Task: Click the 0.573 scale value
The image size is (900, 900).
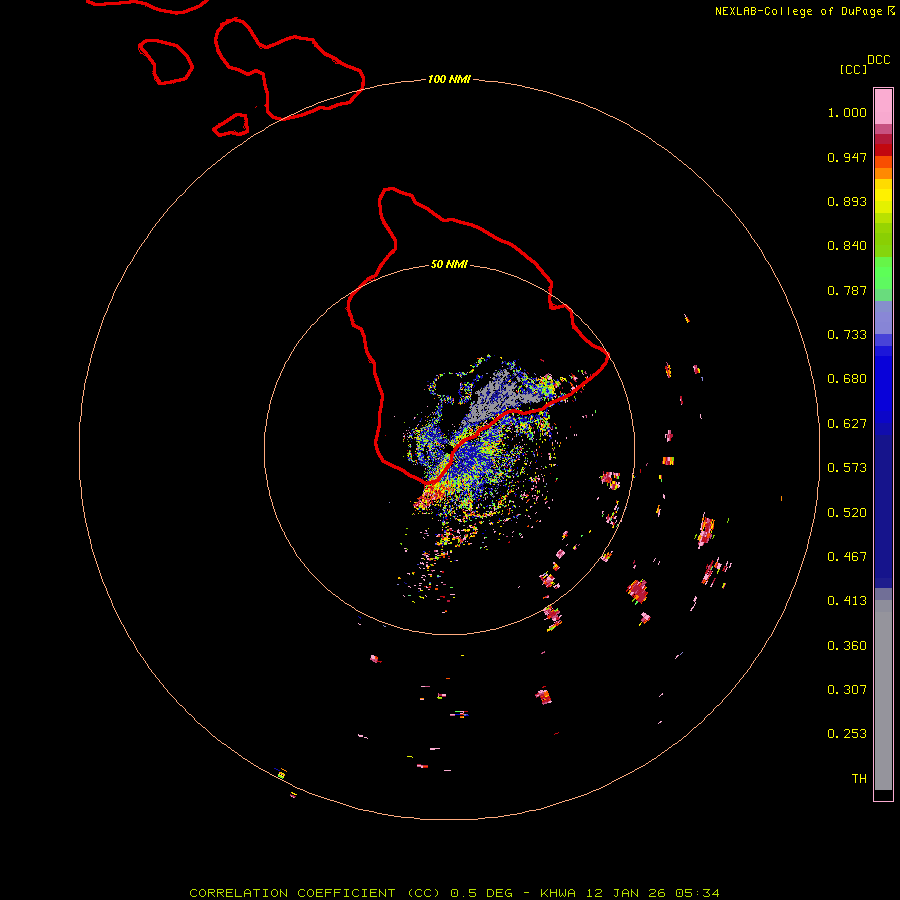Action: click(847, 468)
